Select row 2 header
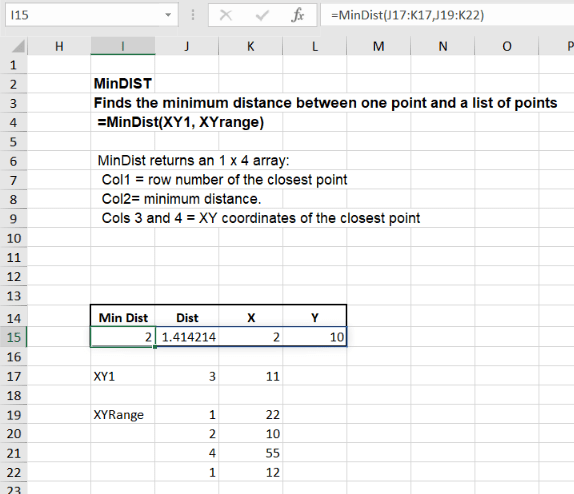574x494 pixels. pos(14,84)
